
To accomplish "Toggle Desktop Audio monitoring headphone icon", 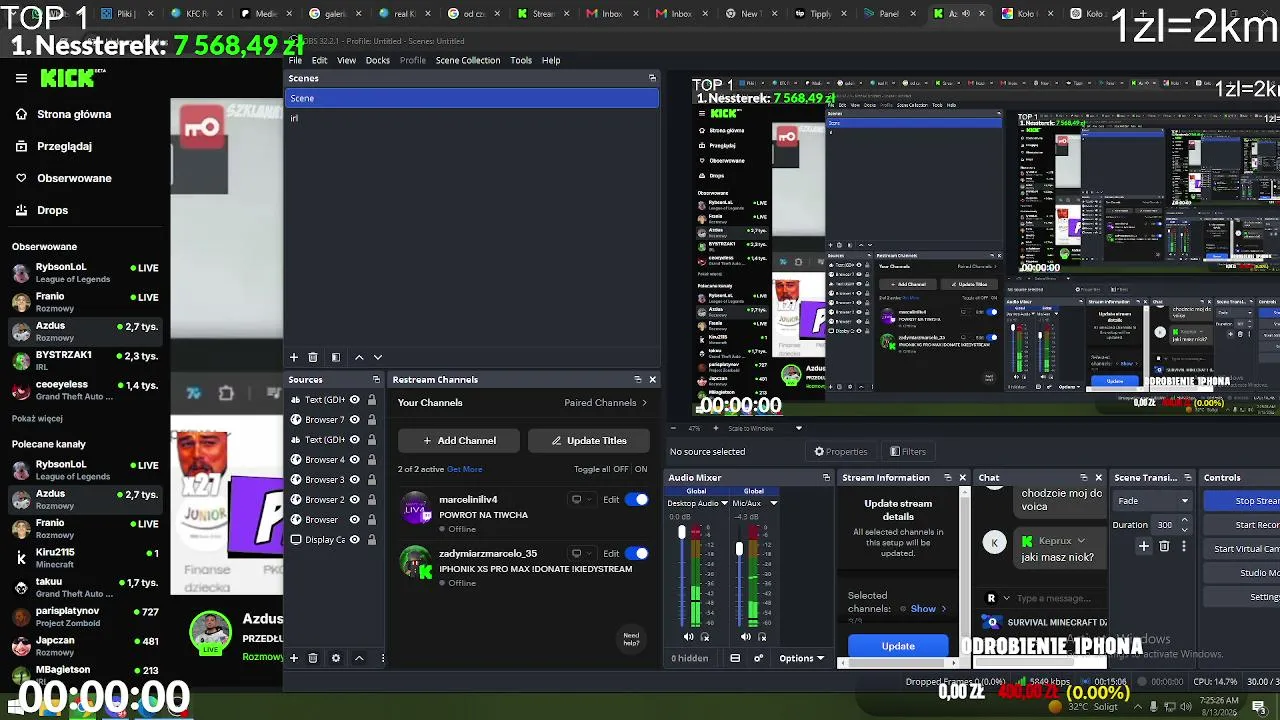I will click(x=705, y=637).
